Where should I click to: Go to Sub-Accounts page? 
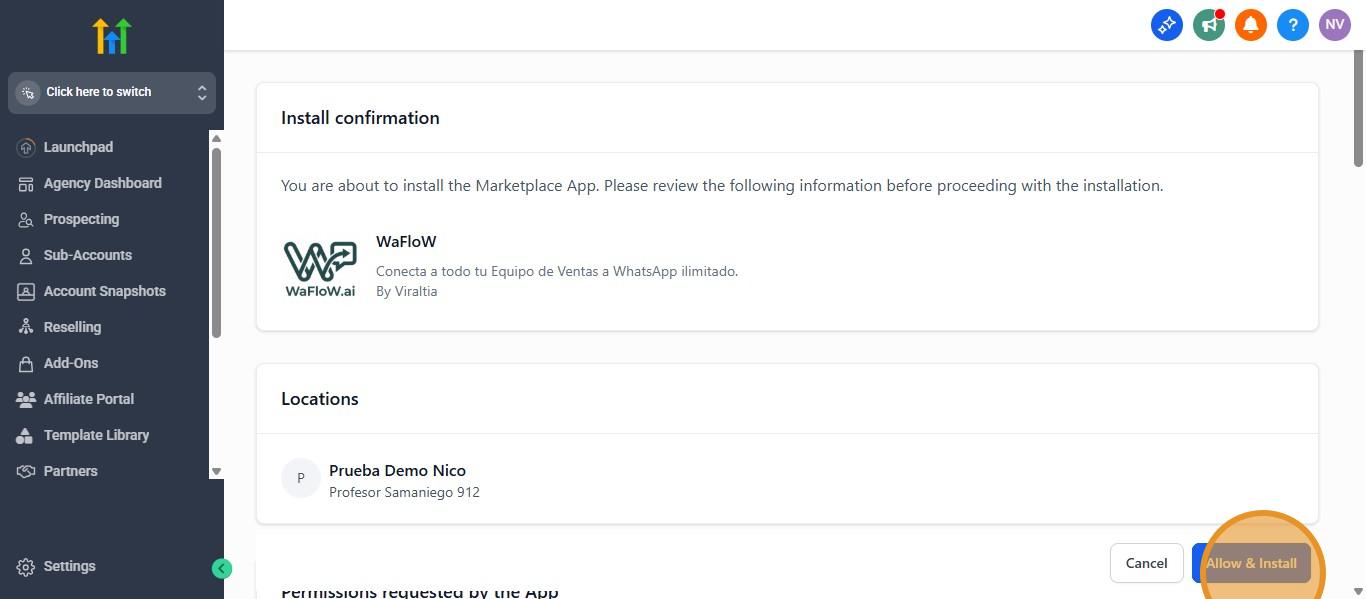tap(87, 255)
